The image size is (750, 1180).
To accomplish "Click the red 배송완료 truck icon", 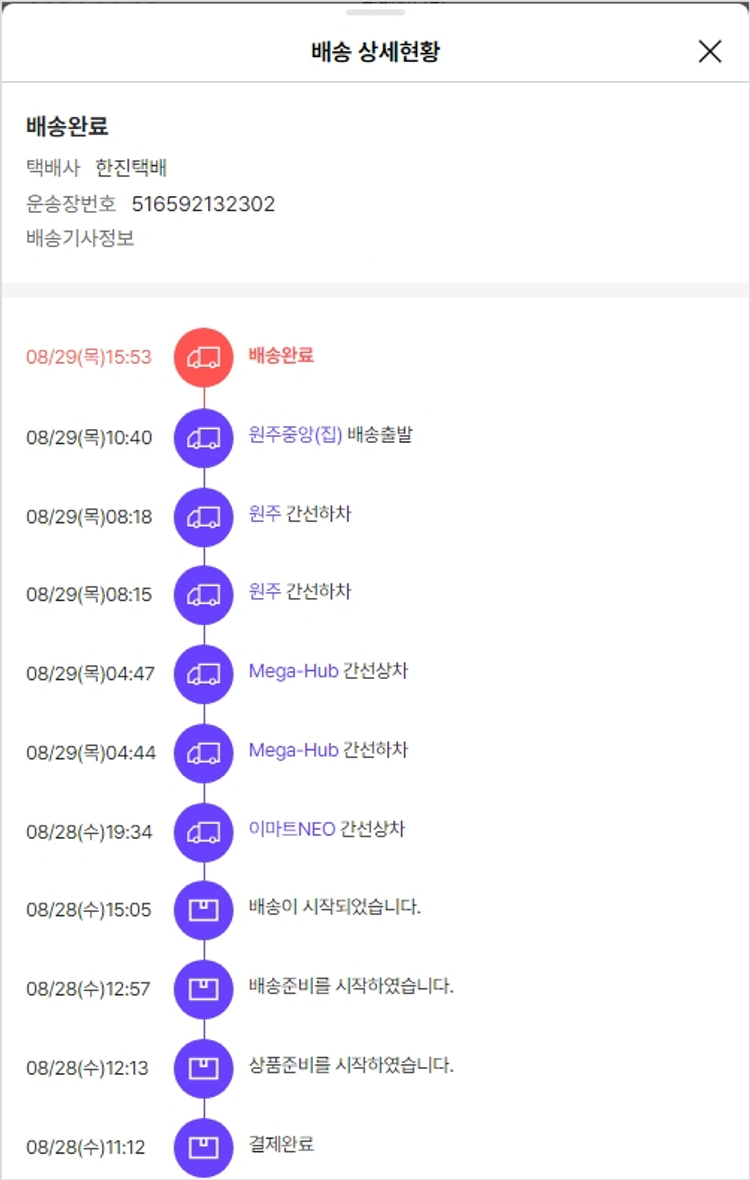I will pos(204,357).
